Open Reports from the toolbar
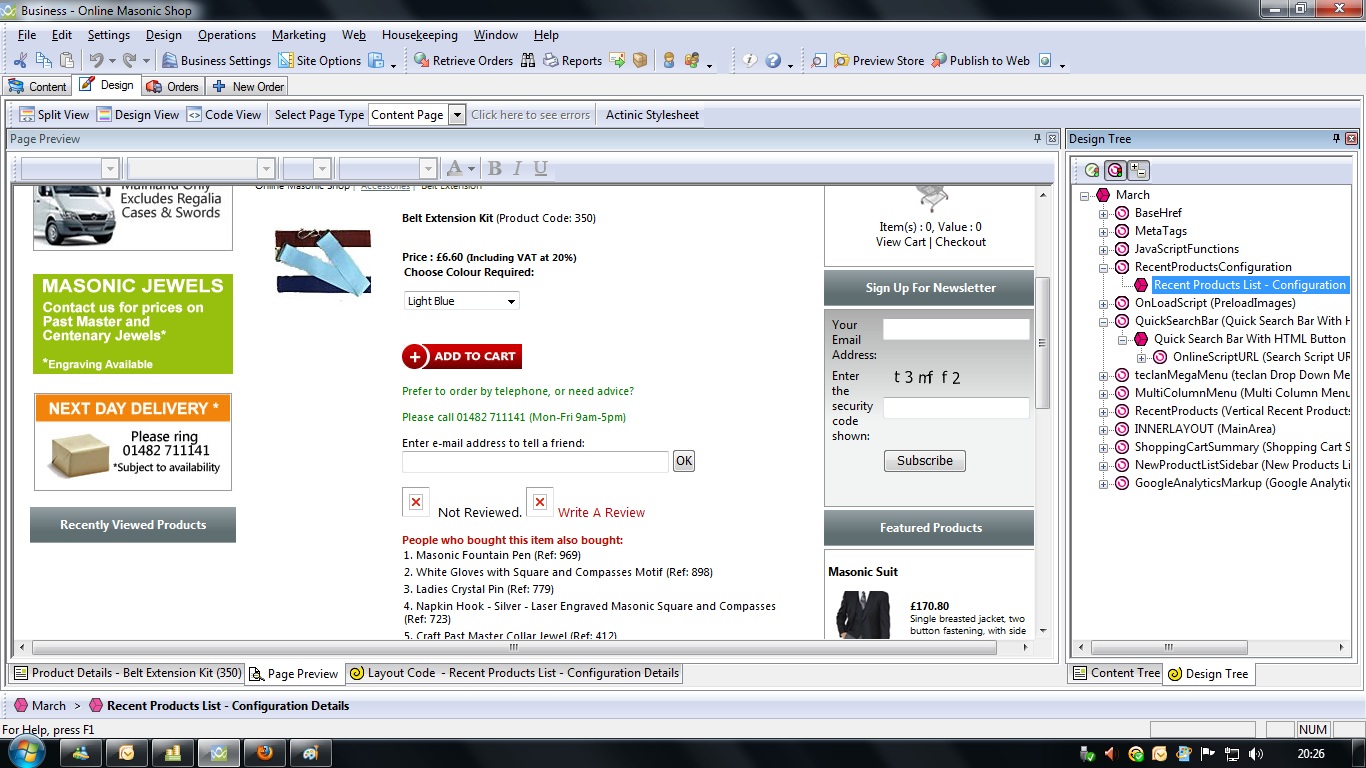 pos(551,61)
